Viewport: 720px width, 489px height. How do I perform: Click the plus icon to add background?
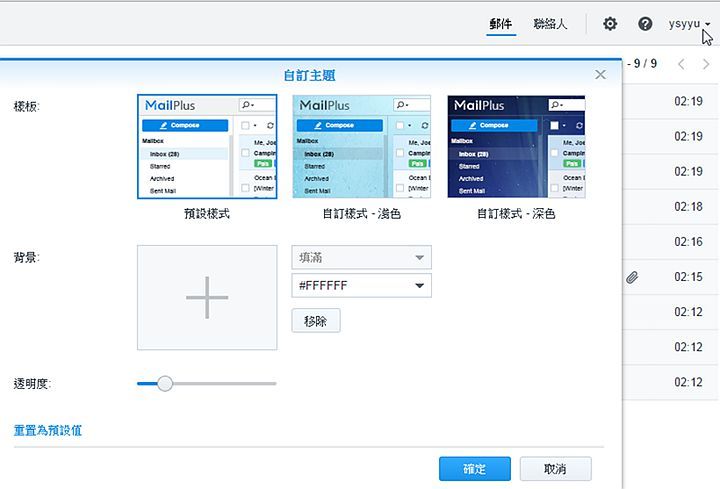(207, 298)
